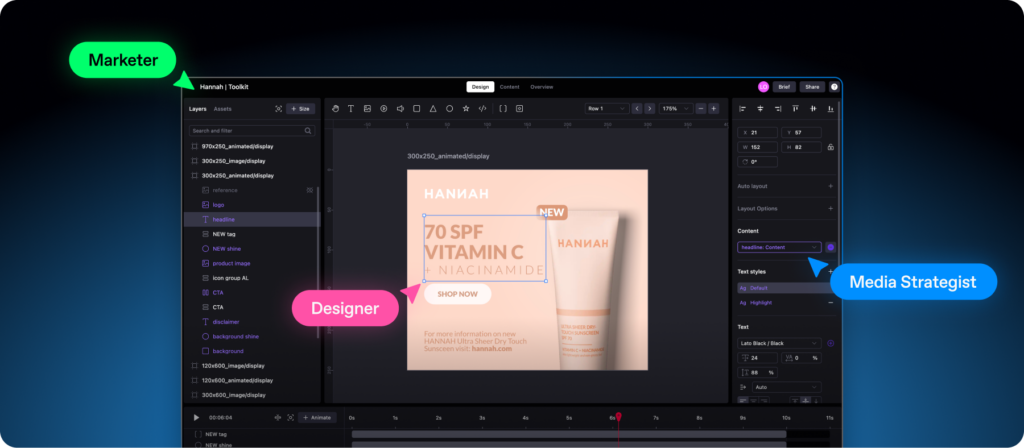Click the X position field

[x=758, y=133]
